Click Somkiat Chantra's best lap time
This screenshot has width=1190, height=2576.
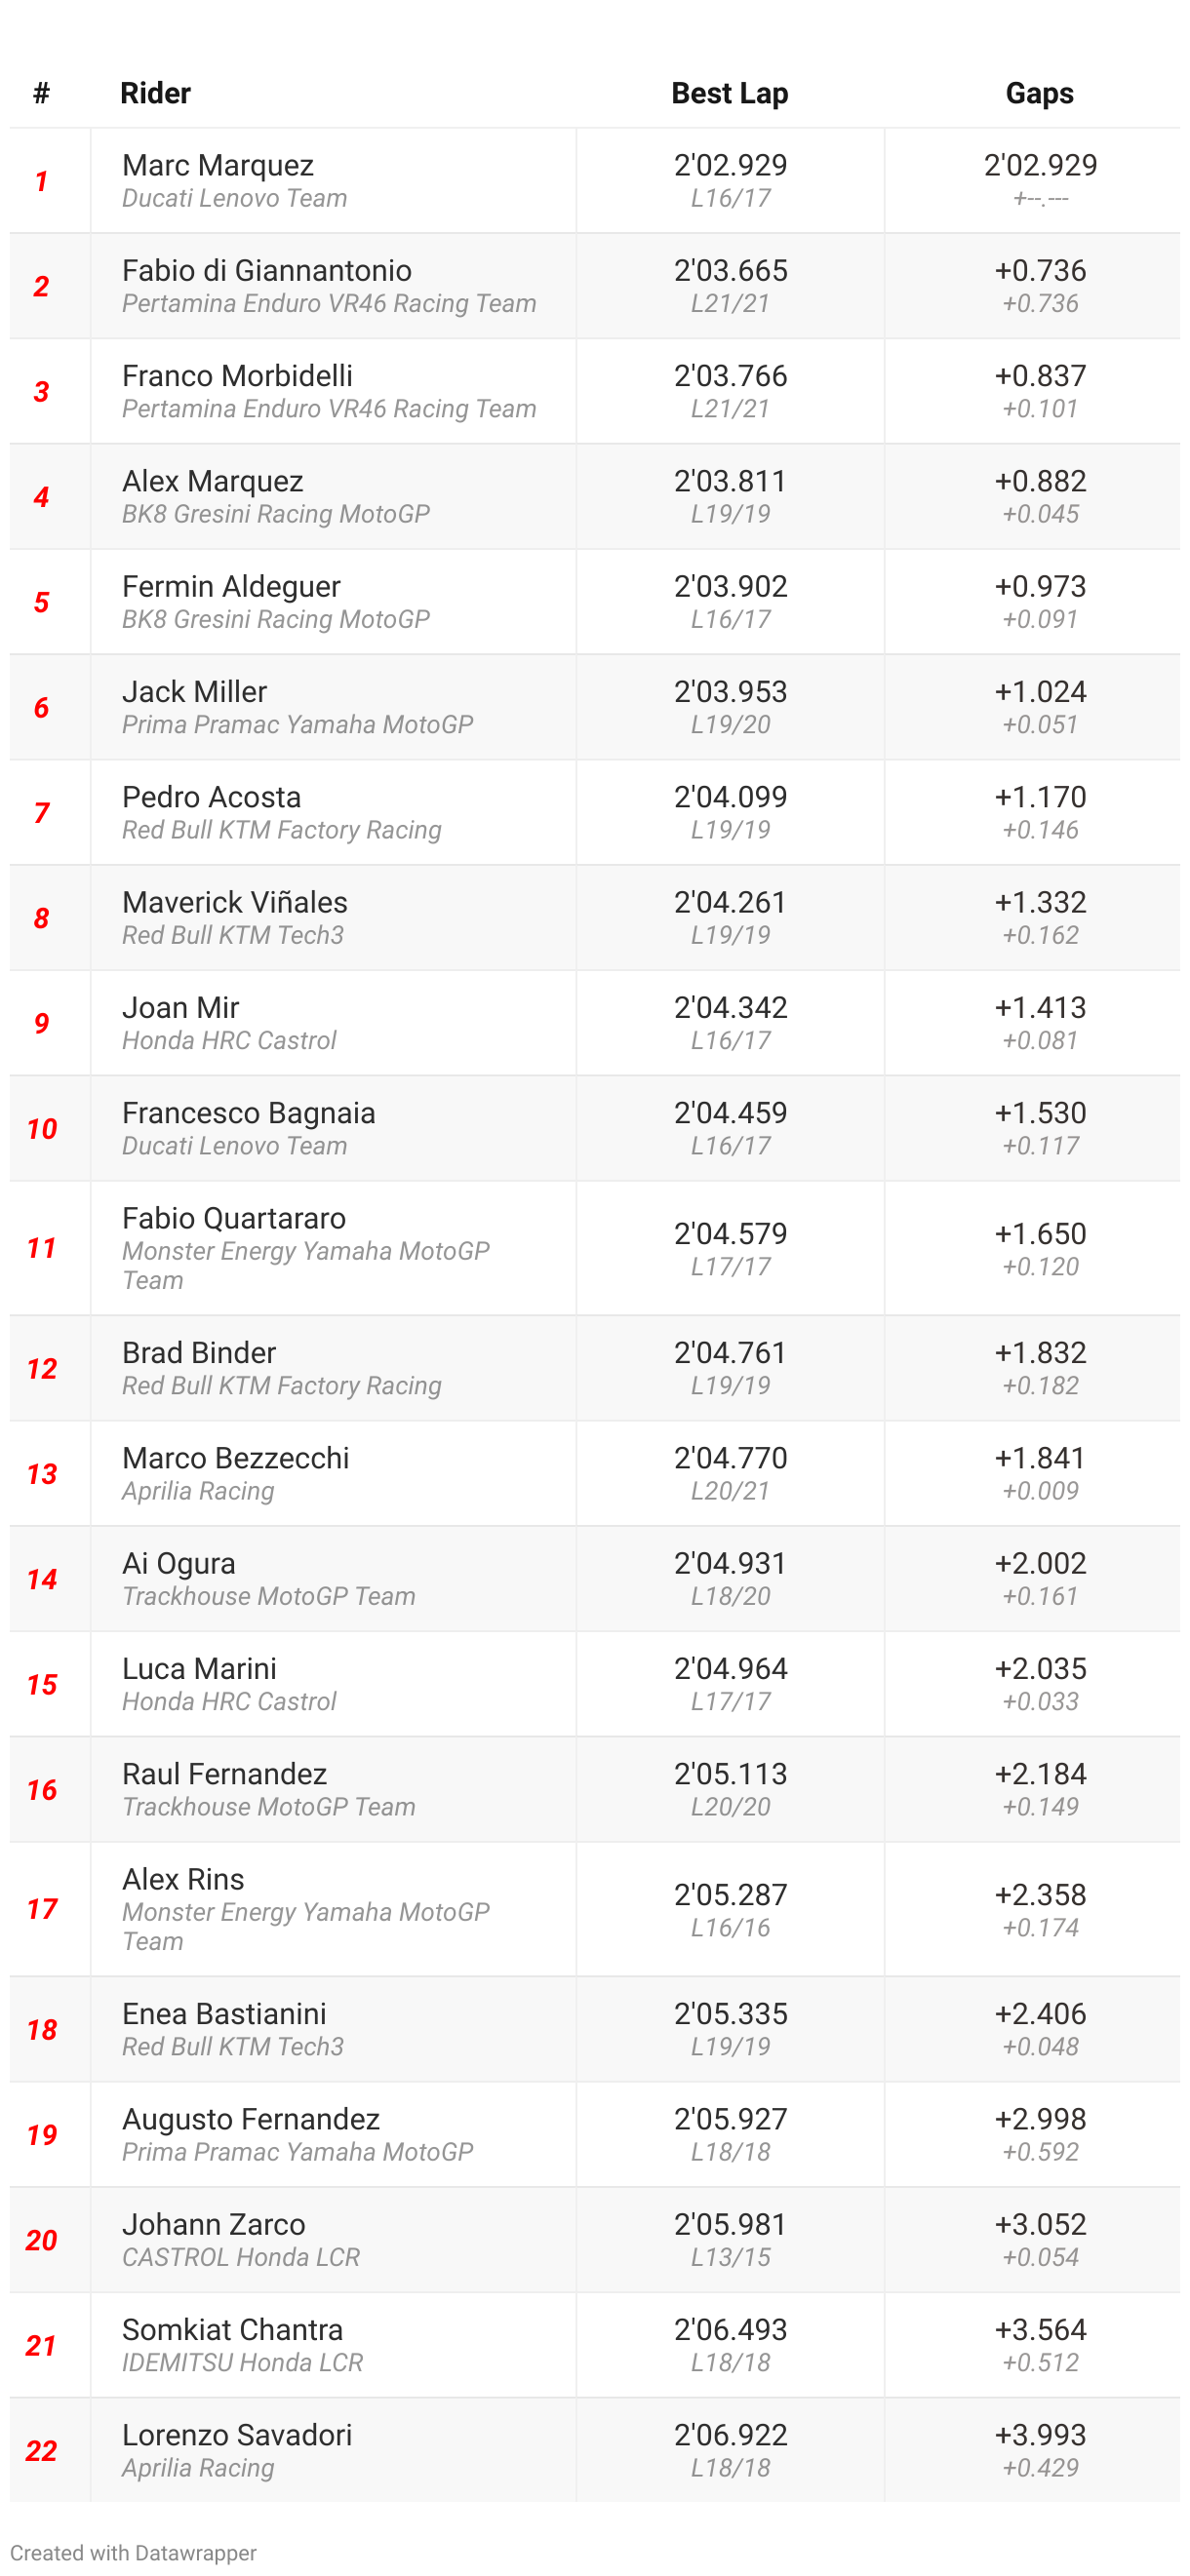point(730,2329)
